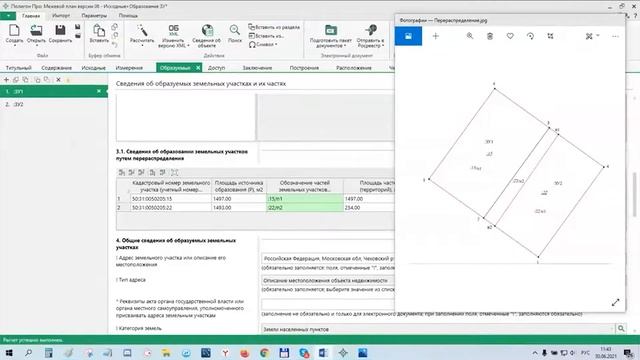This screenshot has width=640, height=360.
Task: Click cell 50:31:0050205:15 in table
Action: tap(170, 199)
